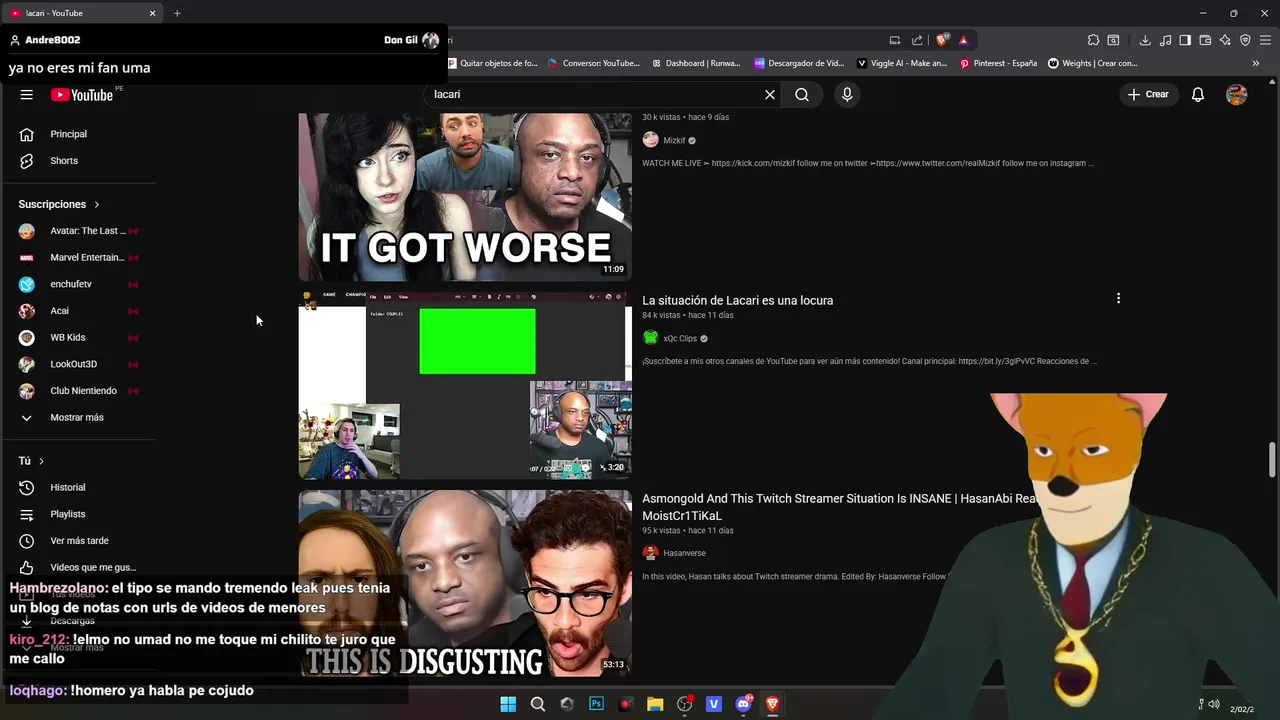Click the Crear button
Viewport: 1280px width, 720px height.
click(1148, 94)
